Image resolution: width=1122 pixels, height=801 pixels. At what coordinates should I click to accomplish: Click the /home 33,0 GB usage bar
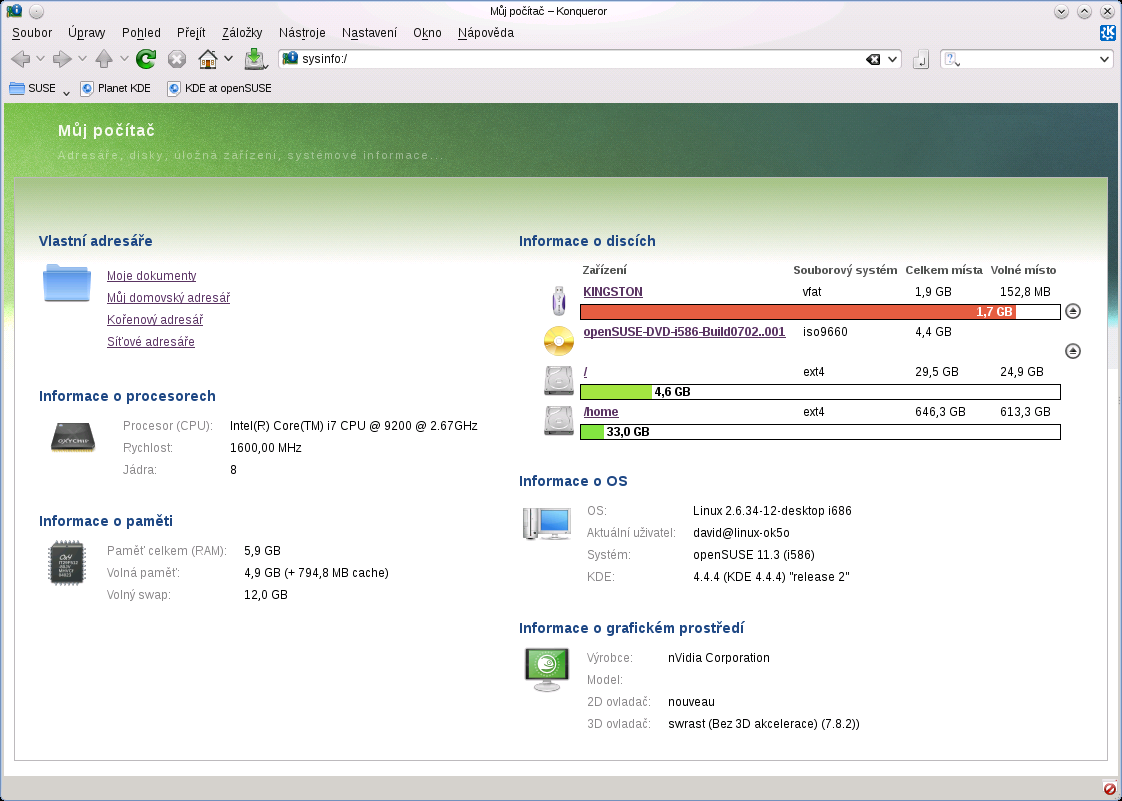820,432
